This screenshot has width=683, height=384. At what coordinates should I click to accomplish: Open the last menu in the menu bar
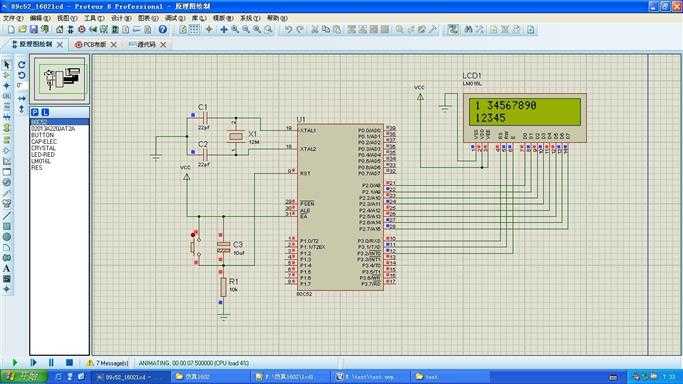[277, 18]
